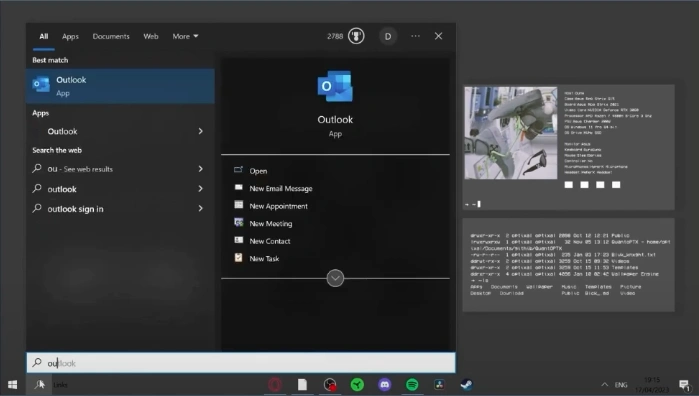Open the notification center icon
Viewport: 699px width, 396px height.
coord(684,384)
